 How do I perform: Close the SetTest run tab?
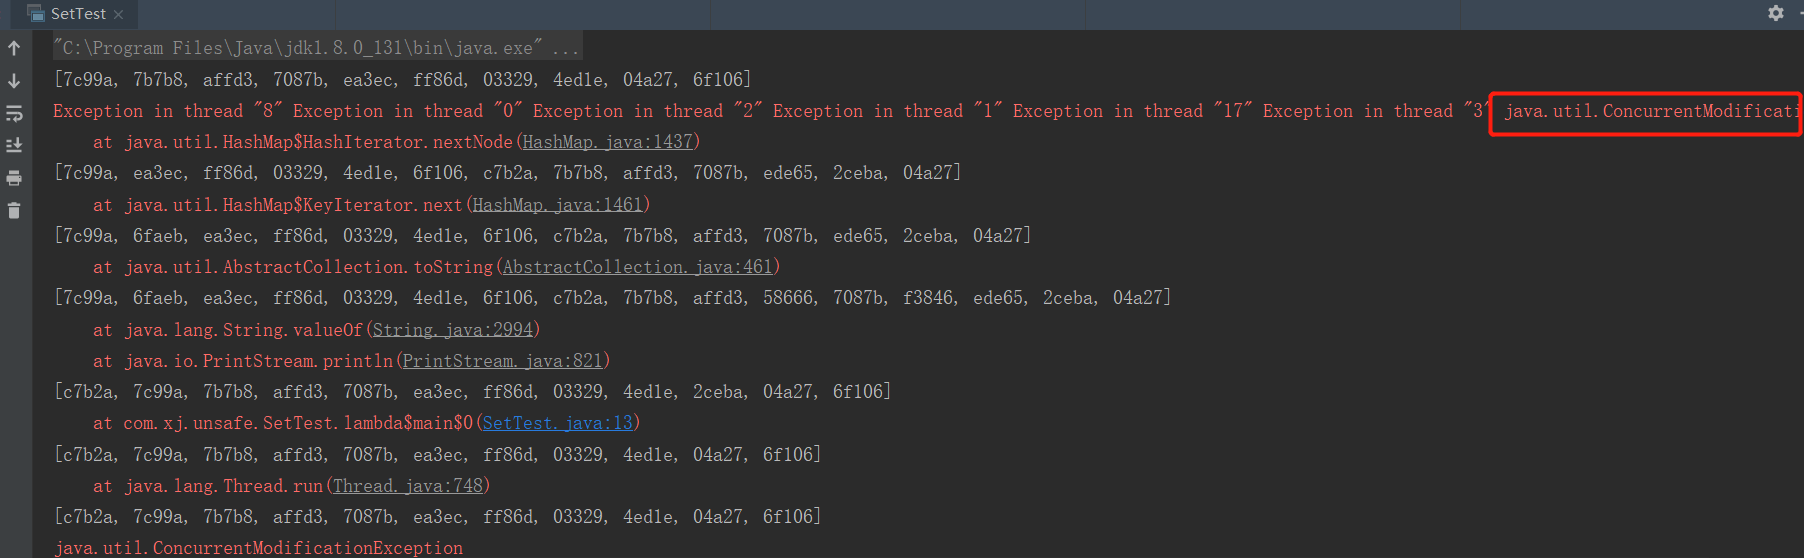tap(119, 14)
